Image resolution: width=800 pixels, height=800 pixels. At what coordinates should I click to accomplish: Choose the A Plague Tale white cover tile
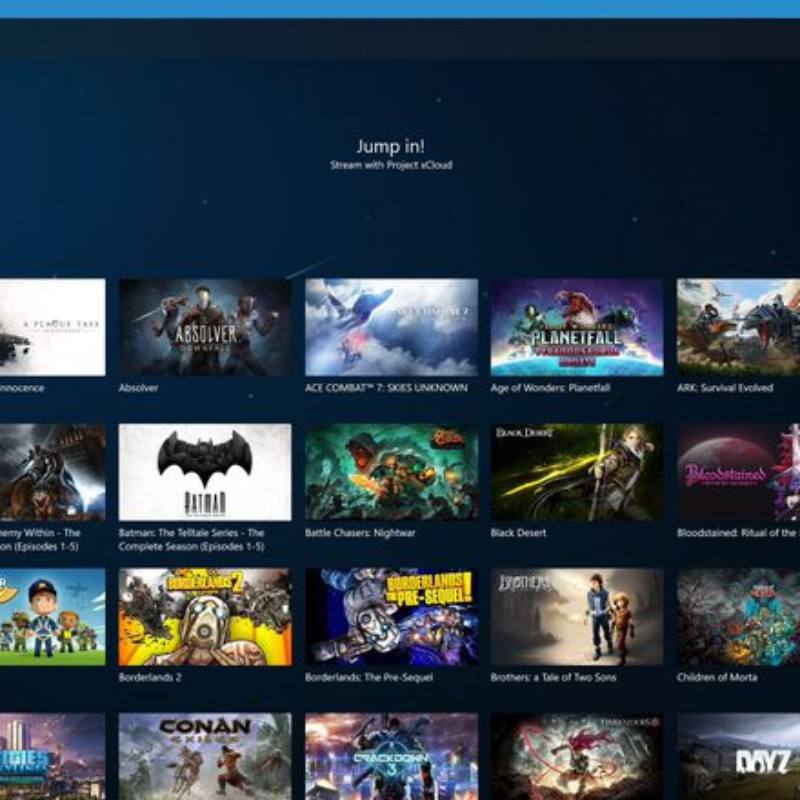(x=53, y=327)
